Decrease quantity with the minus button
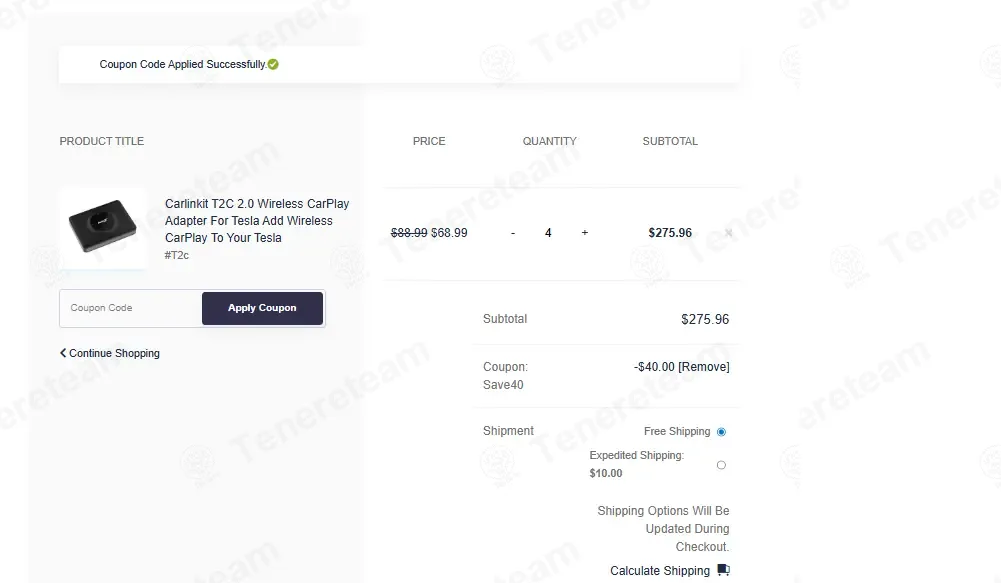Screen dimensions: 1001x583 (x=513, y=233)
